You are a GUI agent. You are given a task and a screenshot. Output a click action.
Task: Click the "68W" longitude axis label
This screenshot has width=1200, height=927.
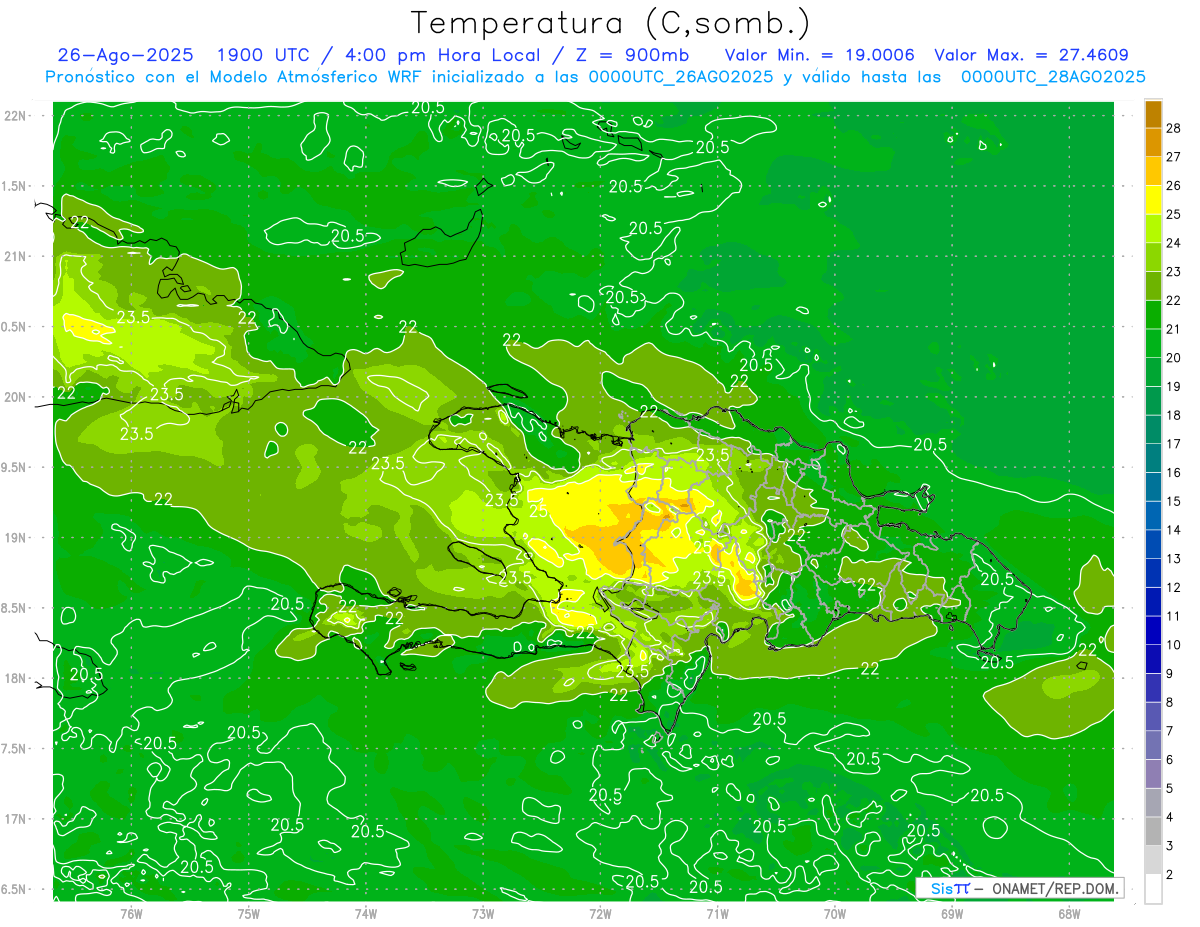1068,912
